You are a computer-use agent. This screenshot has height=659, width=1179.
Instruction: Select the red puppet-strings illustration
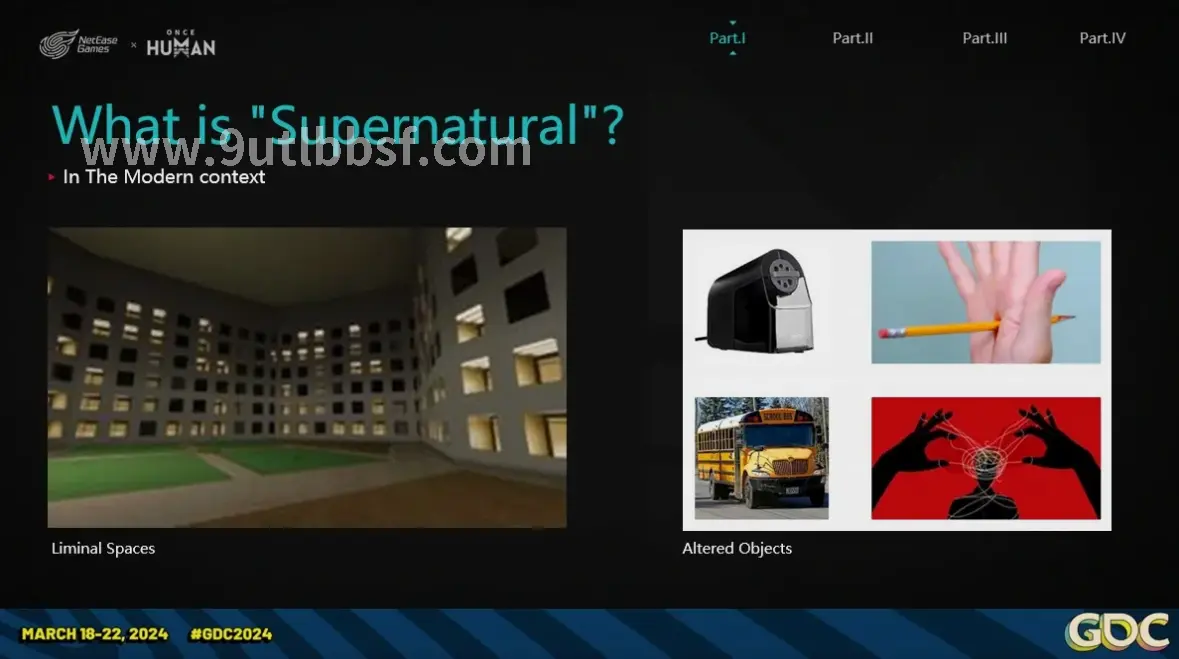[985, 458]
